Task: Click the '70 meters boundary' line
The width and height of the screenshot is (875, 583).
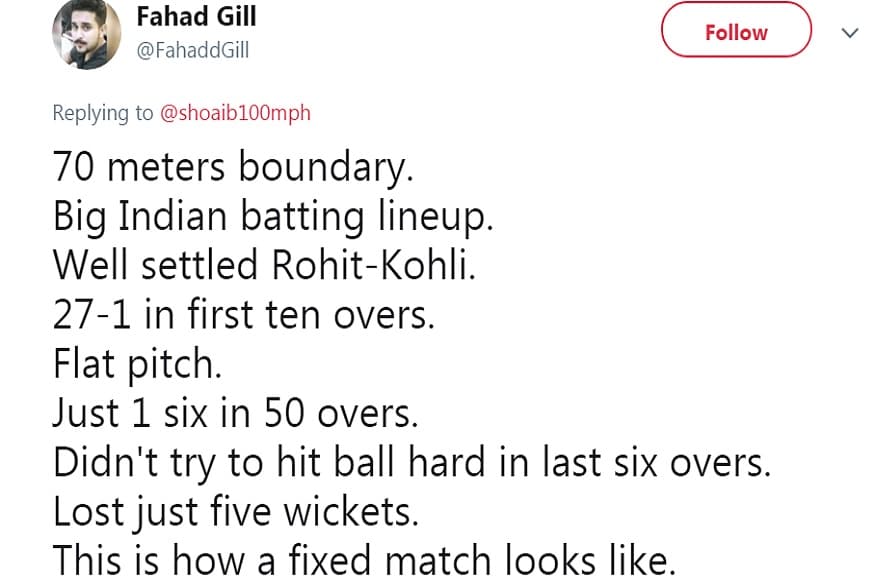Action: pyautogui.click(x=233, y=167)
